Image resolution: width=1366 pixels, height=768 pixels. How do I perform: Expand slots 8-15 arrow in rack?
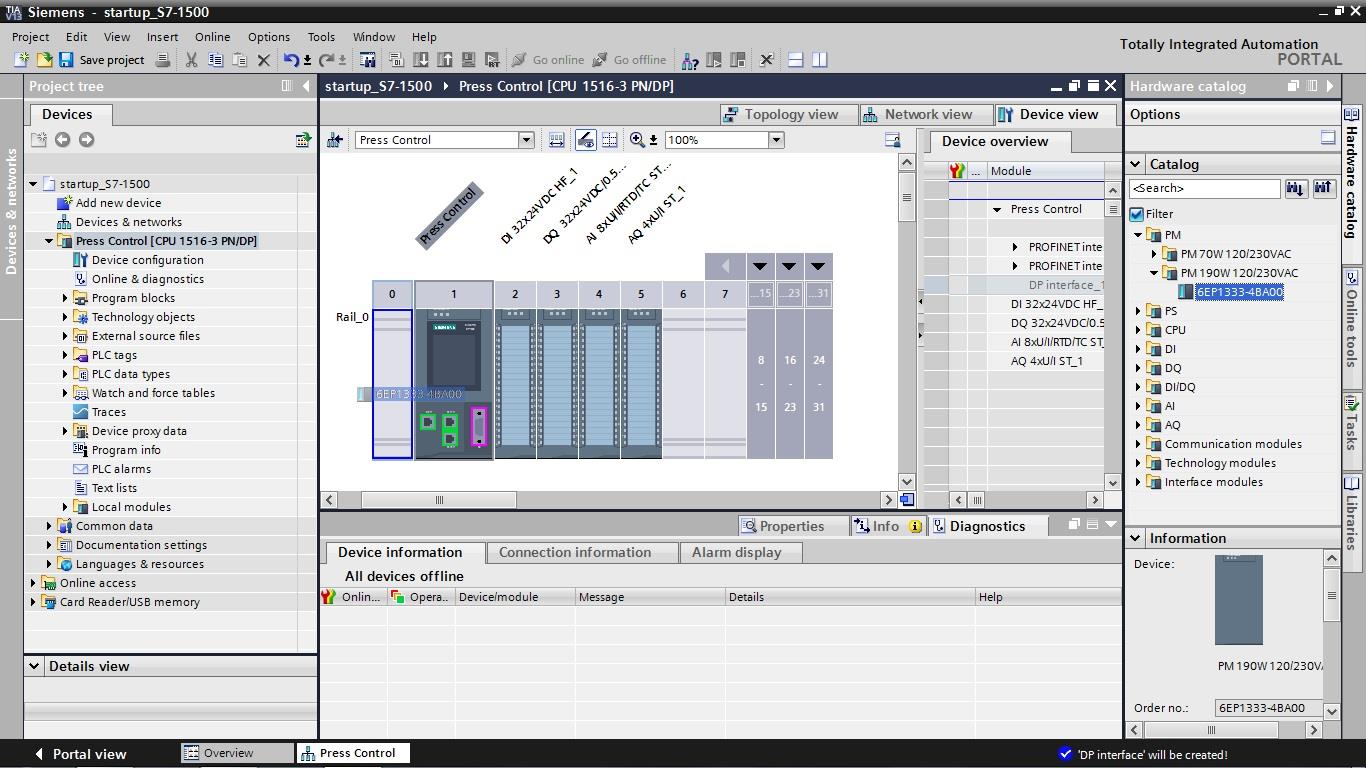(760, 266)
